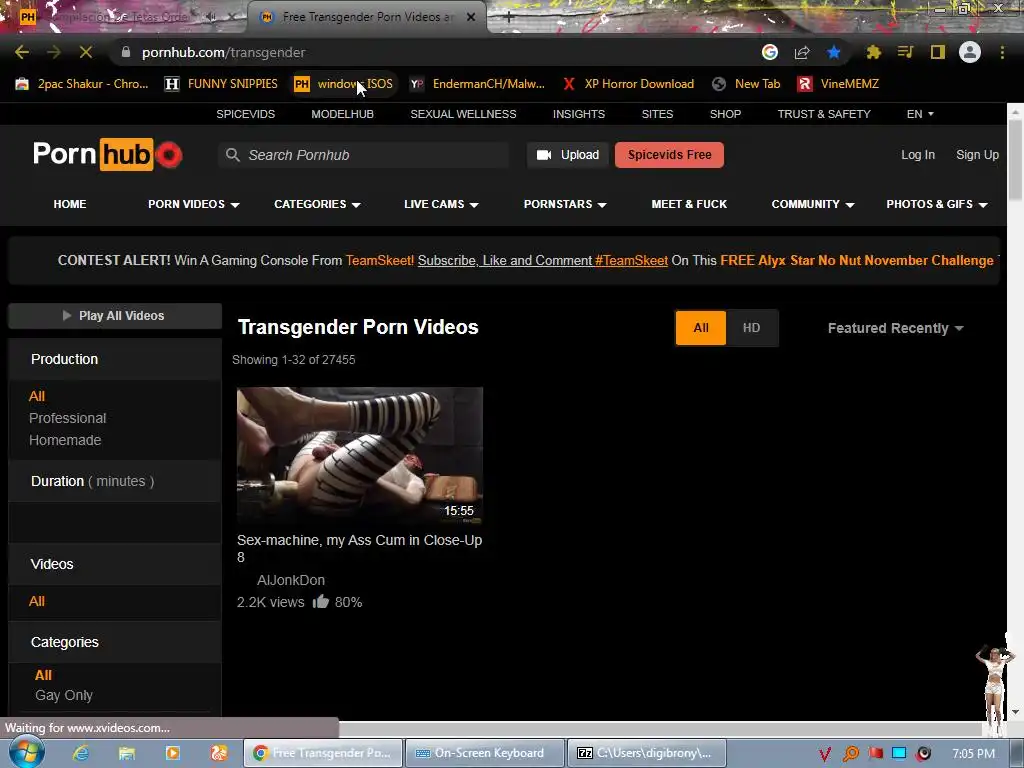Viewport: 1024px width, 768px height.
Task: Click the Upload button
Action: (x=568, y=155)
